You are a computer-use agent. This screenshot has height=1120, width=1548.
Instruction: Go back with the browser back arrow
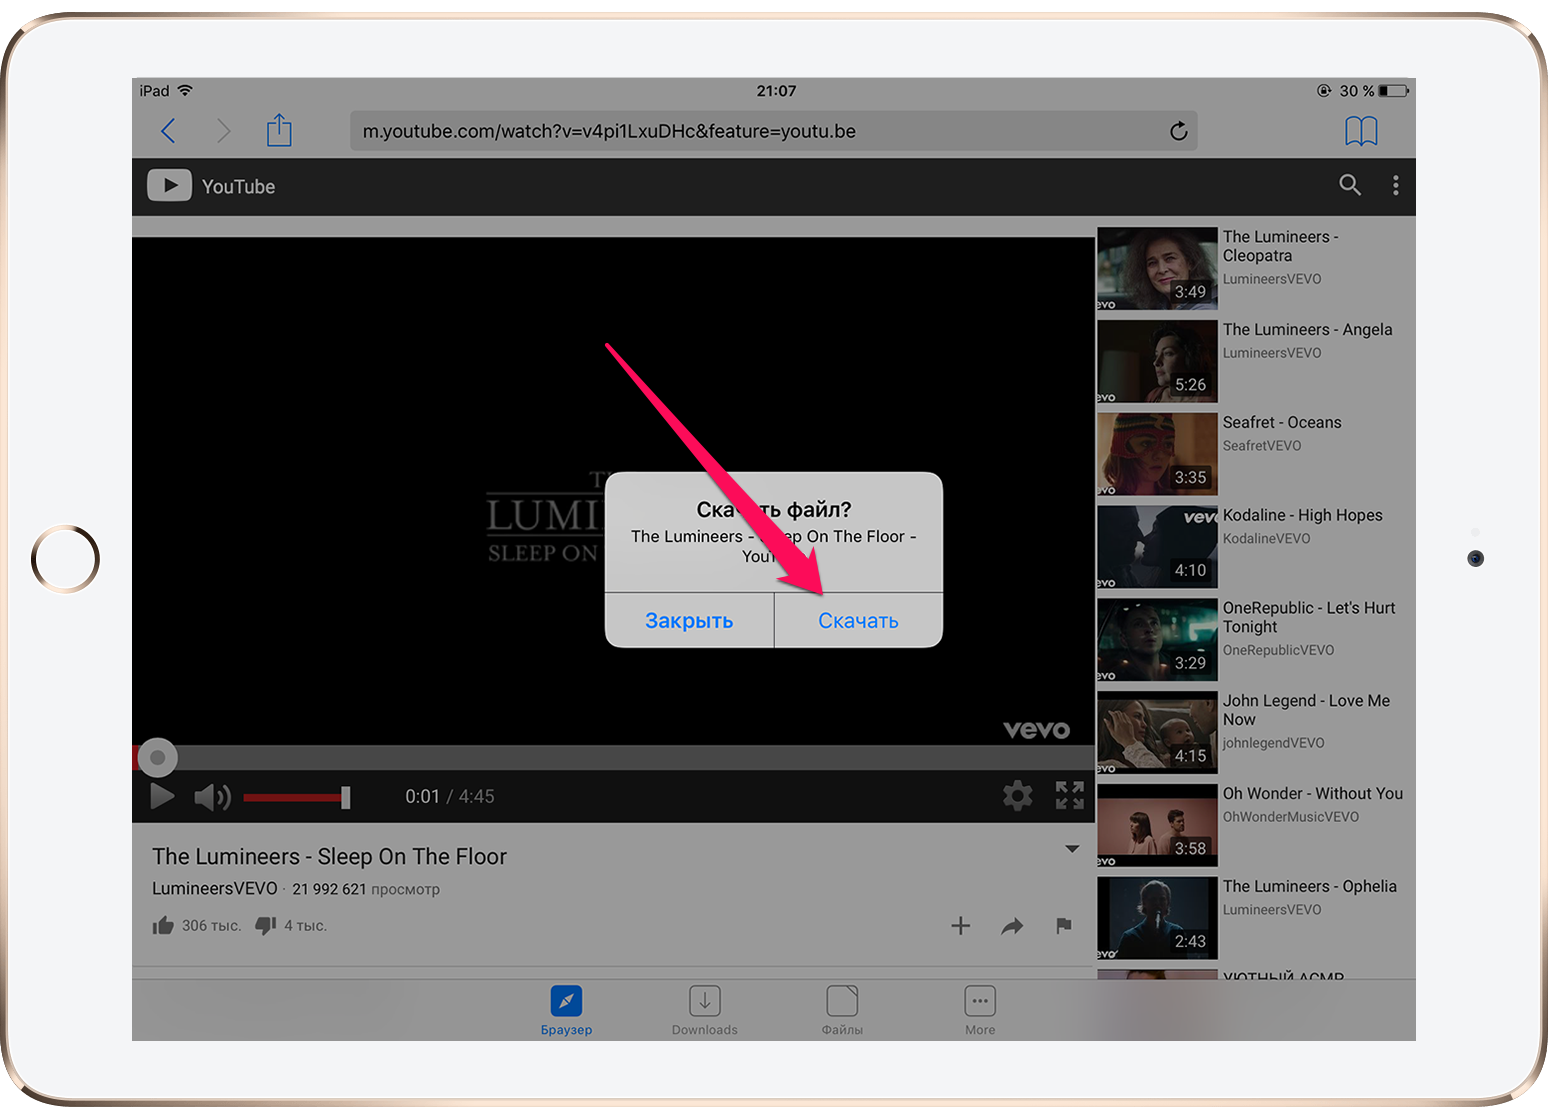tap(169, 131)
